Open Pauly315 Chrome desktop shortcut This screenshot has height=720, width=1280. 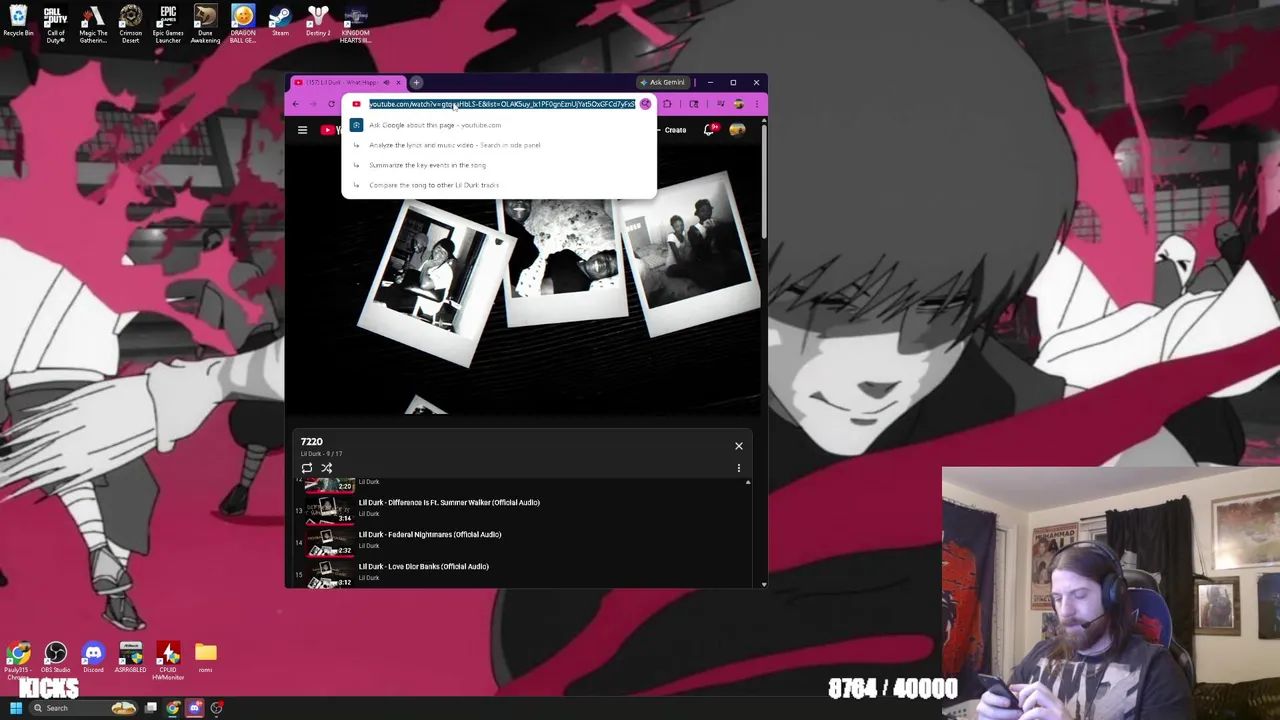click(18, 661)
